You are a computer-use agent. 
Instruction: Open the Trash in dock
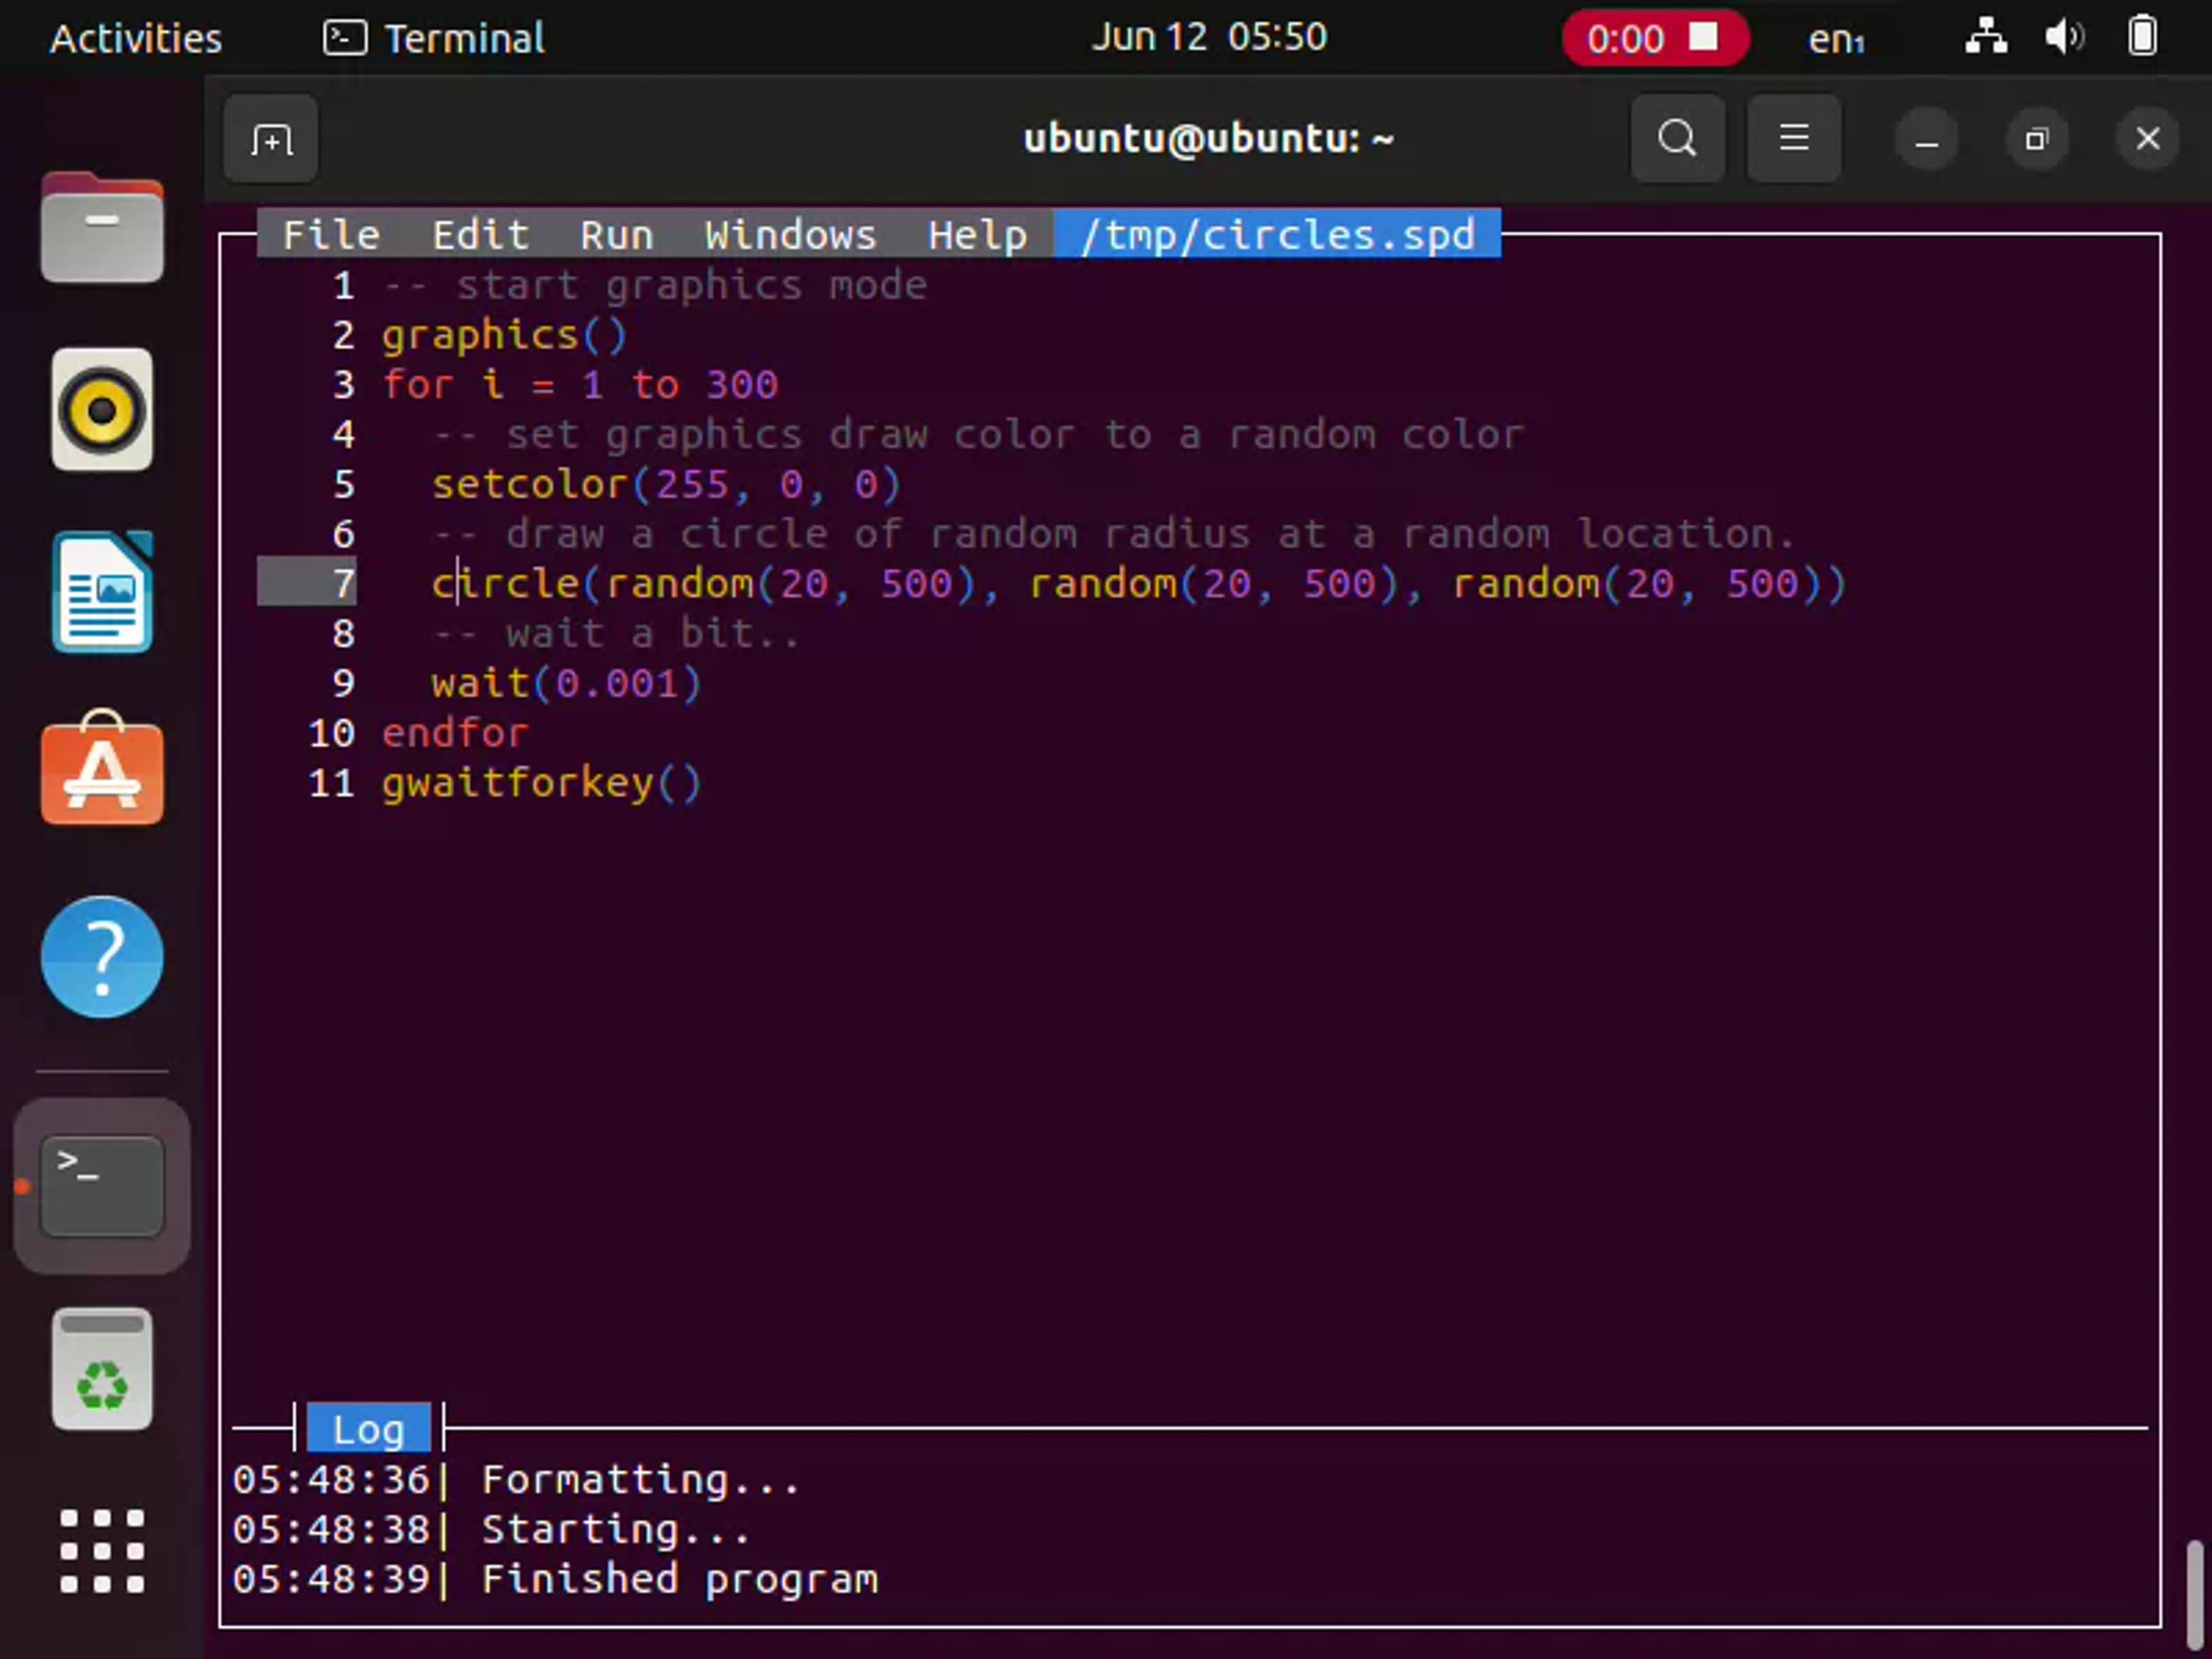tap(102, 1369)
